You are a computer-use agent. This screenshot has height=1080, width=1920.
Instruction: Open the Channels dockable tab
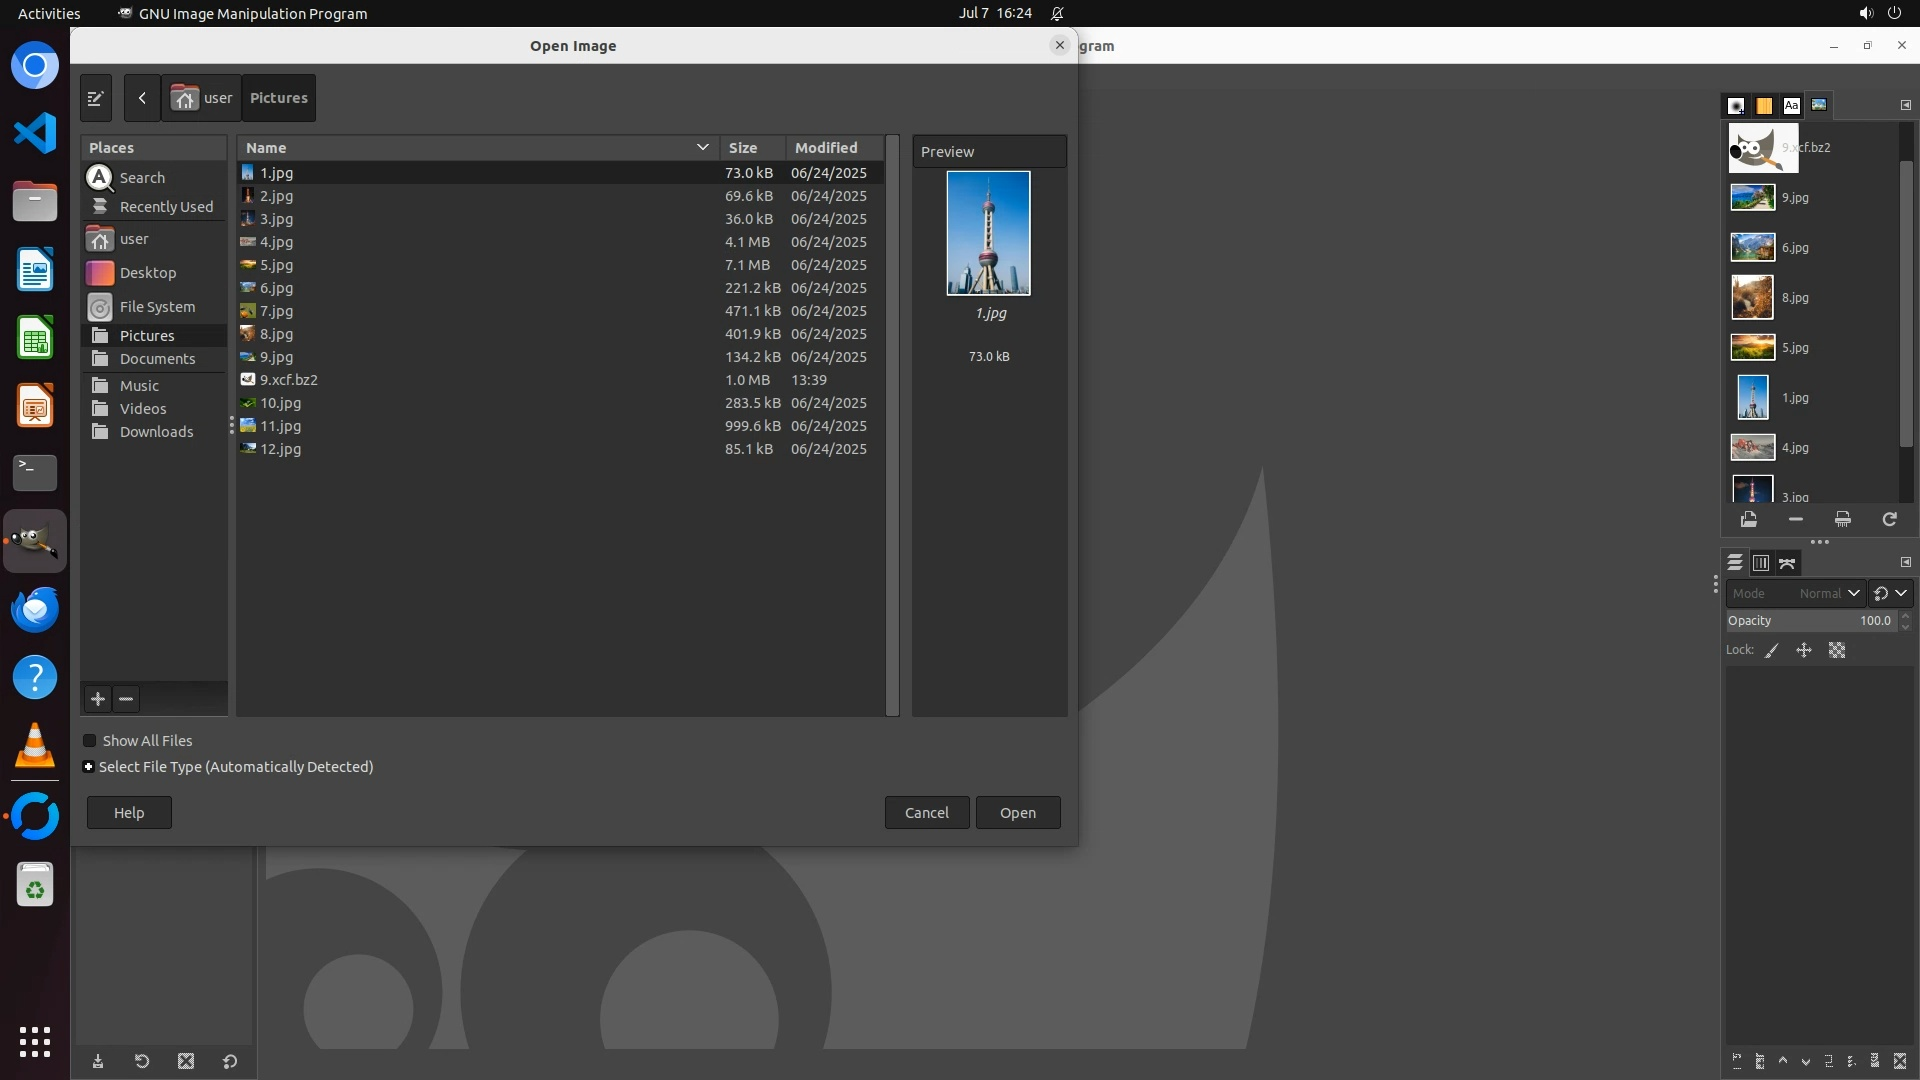click(x=1761, y=563)
